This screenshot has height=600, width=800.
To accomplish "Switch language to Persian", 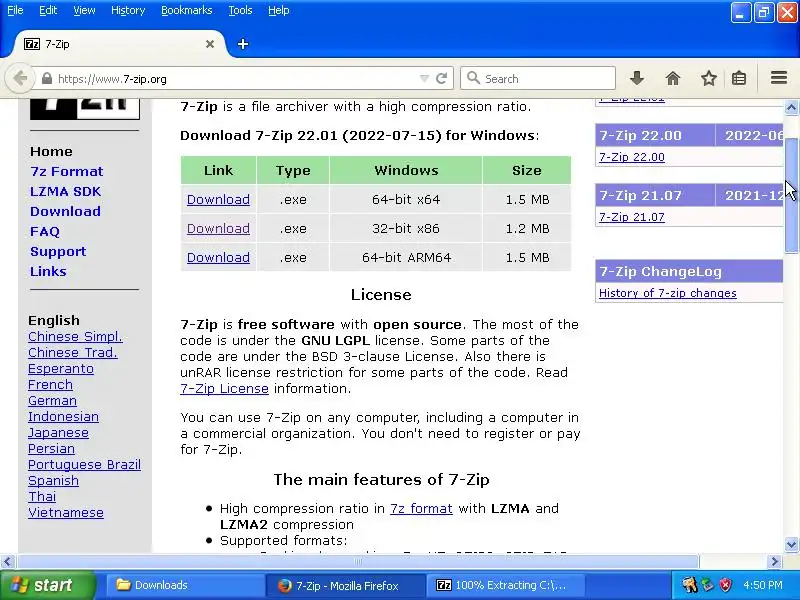I will click(52, 449).
